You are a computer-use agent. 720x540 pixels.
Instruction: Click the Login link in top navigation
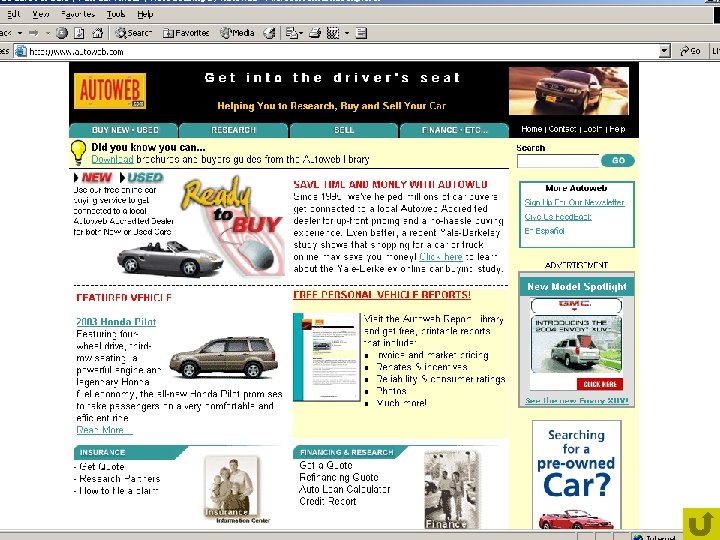click(x=593, y=129)
